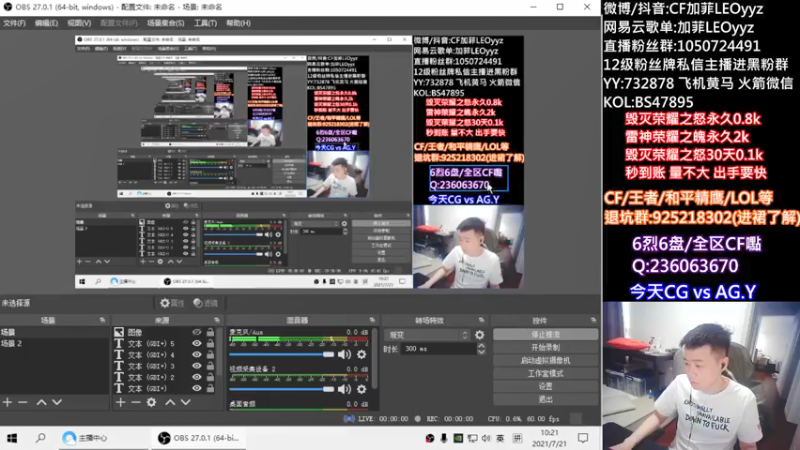Undock the 转场特效 panel using its float icon
The image size is (800, 450).
481,320
